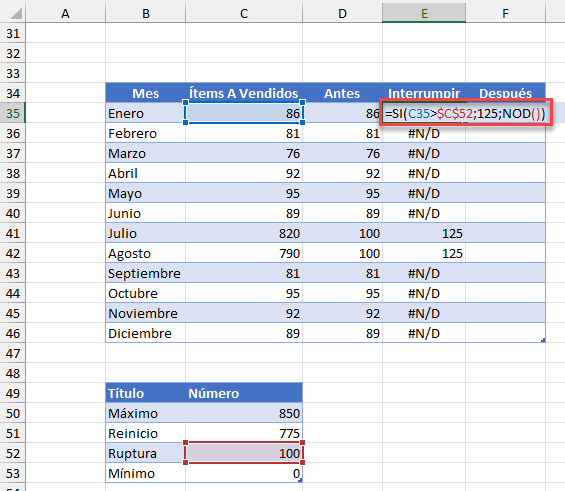Select cell C35 with value 86
Image resolution: width=565 pixels, height=491 pixels.
(244, 113)
